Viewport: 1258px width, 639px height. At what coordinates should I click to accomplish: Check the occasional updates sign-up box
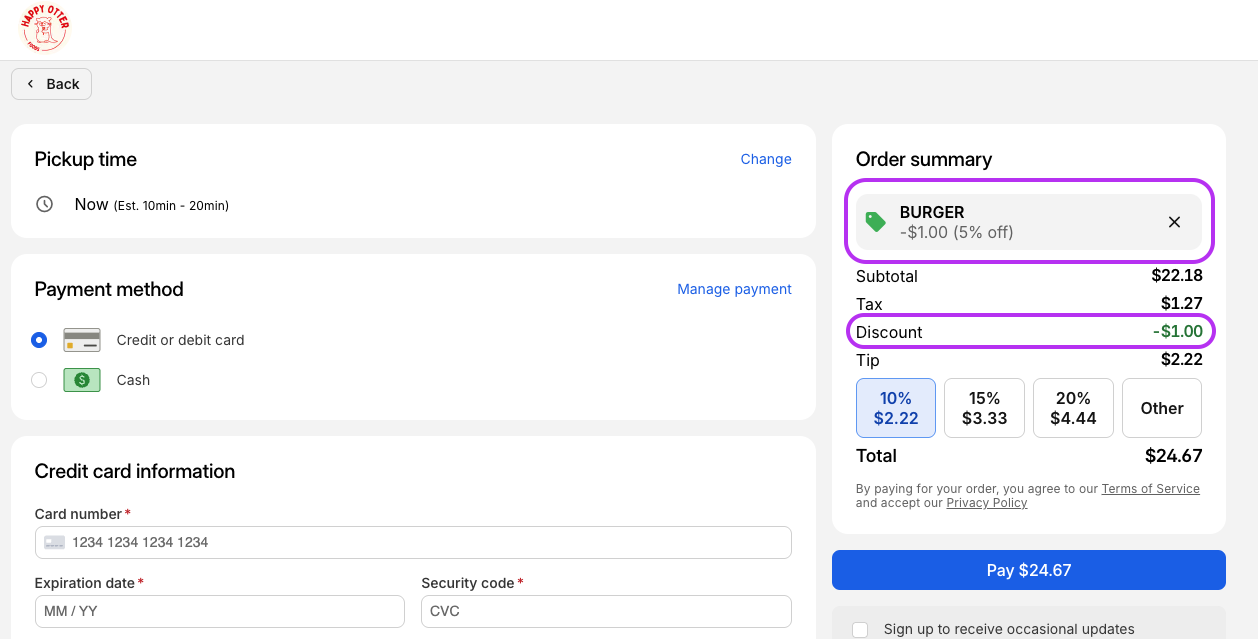pyautogui.click(x=860, y=629)
